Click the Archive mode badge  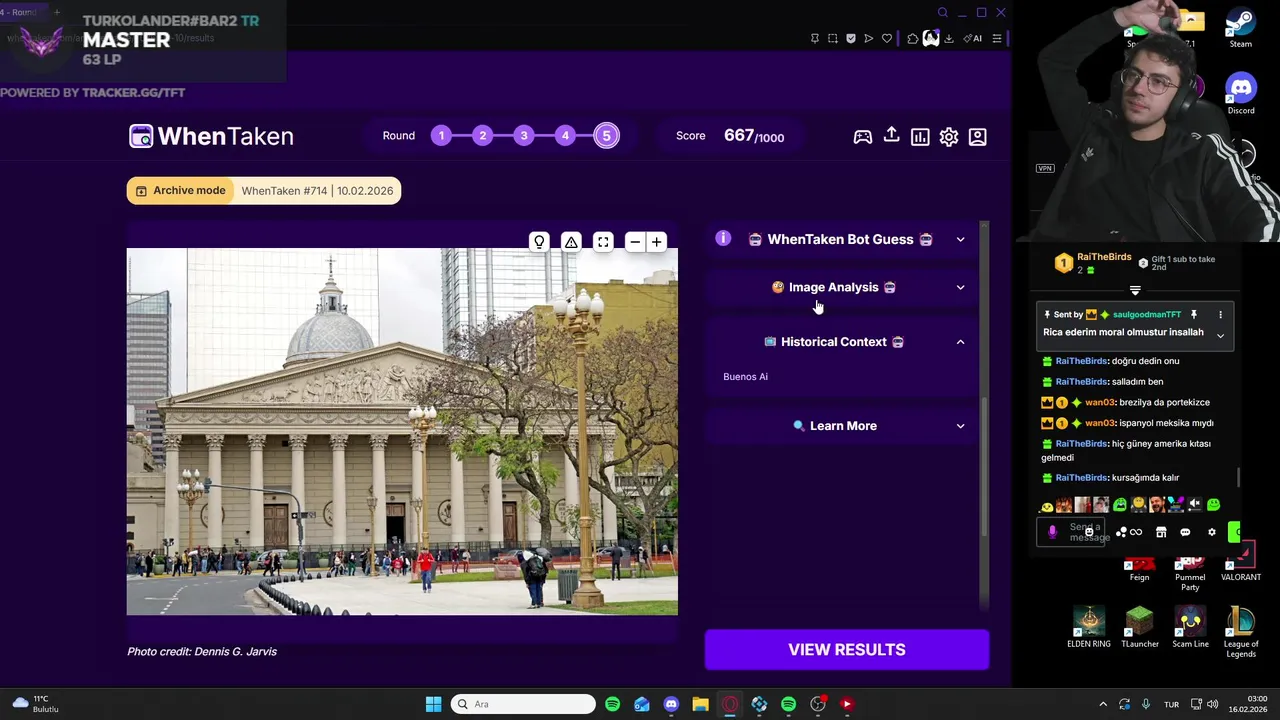coord(181,191)
